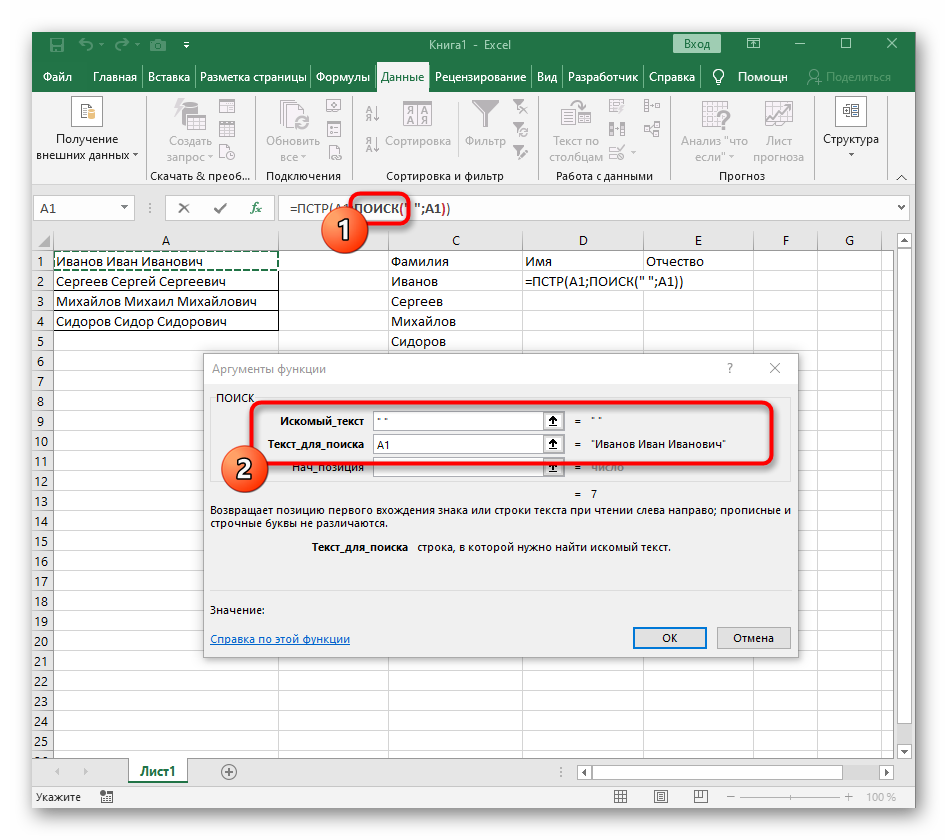The image size is (948, 840).
Task: Click sort A to Z ascending icon
Action: (x=372, y=113)
